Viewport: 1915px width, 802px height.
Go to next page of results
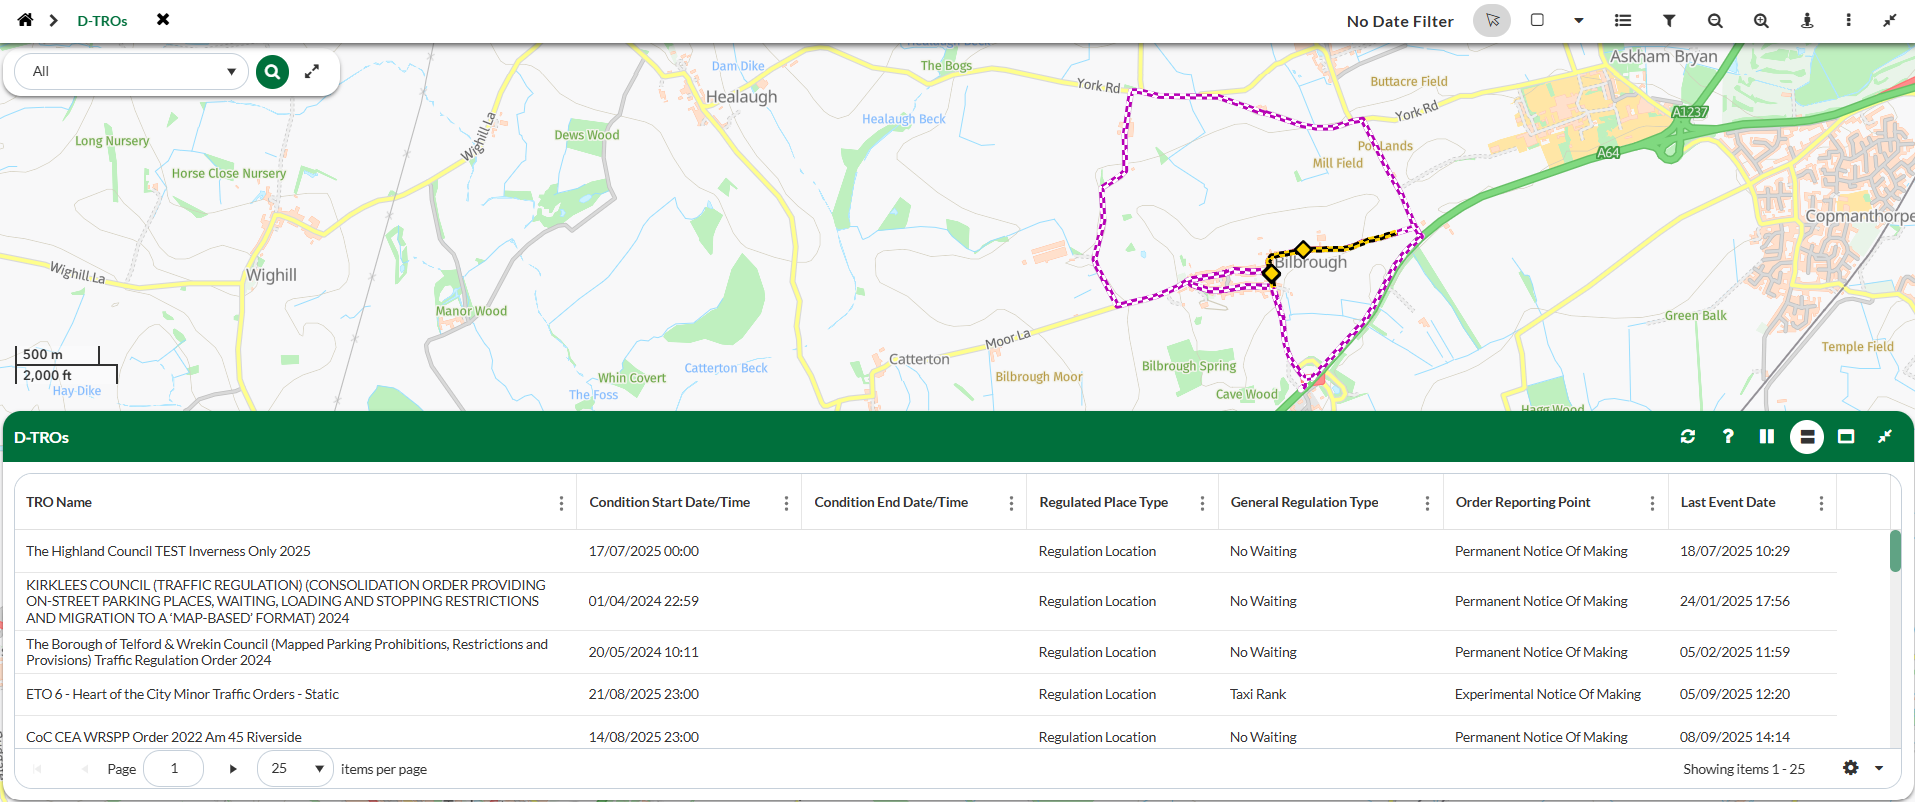pyautogui.click(x=233, y=769)
